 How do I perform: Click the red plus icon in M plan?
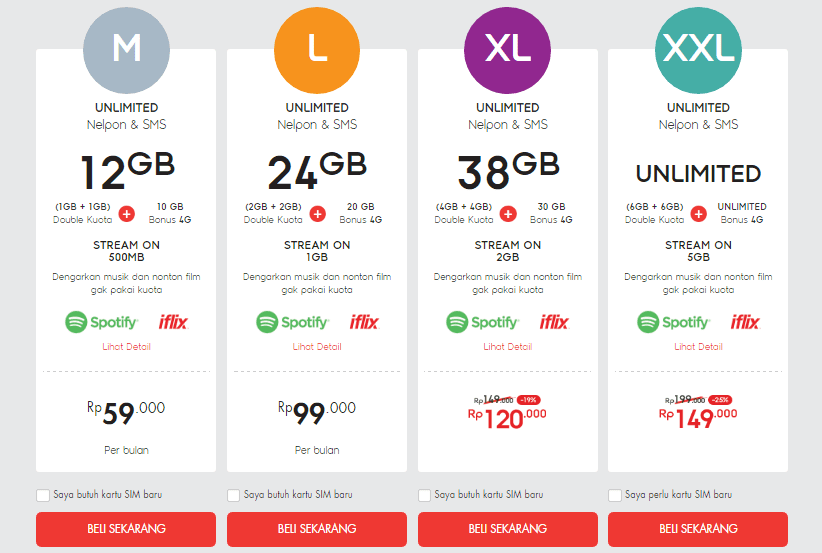tap(126, 214)
